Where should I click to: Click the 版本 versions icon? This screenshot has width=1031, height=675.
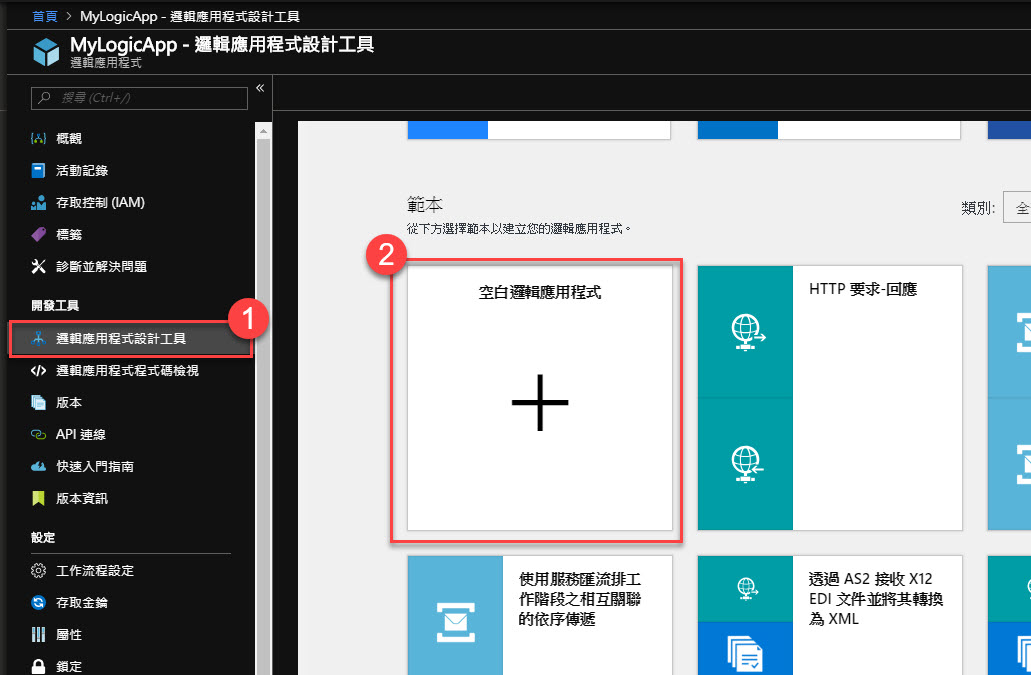[x=38, y=403]
